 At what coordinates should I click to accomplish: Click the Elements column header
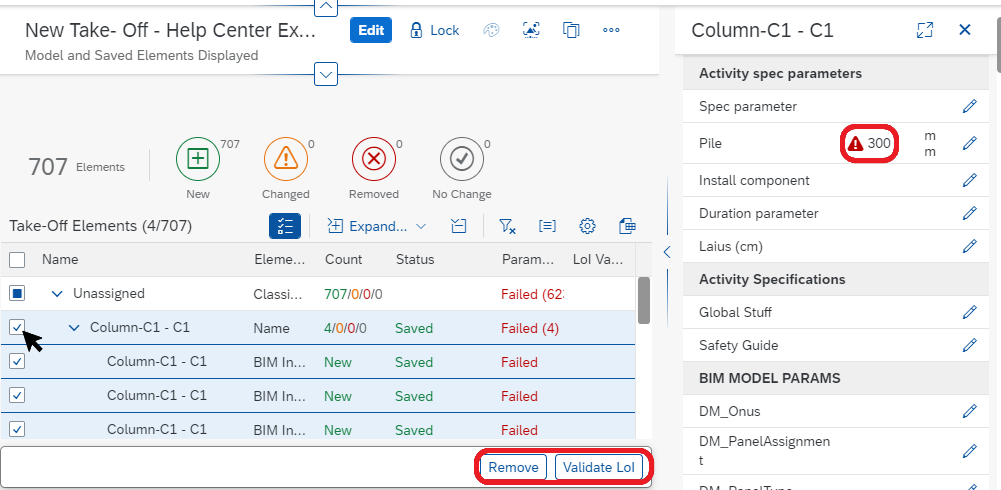[x=280, y=260]
